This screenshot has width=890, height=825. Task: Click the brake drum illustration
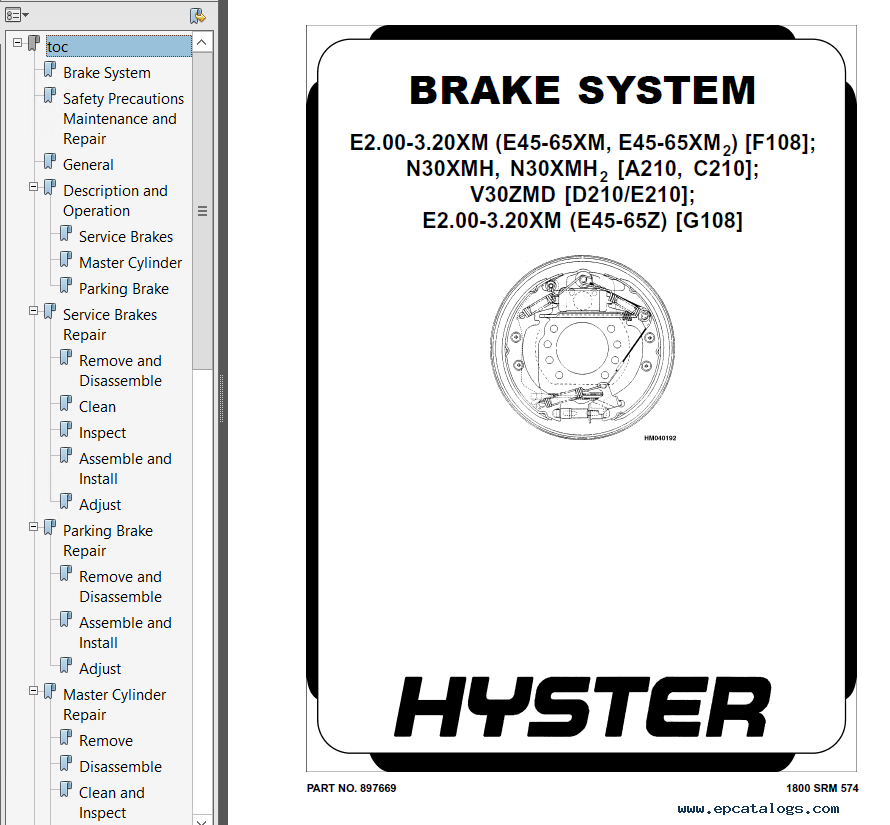583,347
